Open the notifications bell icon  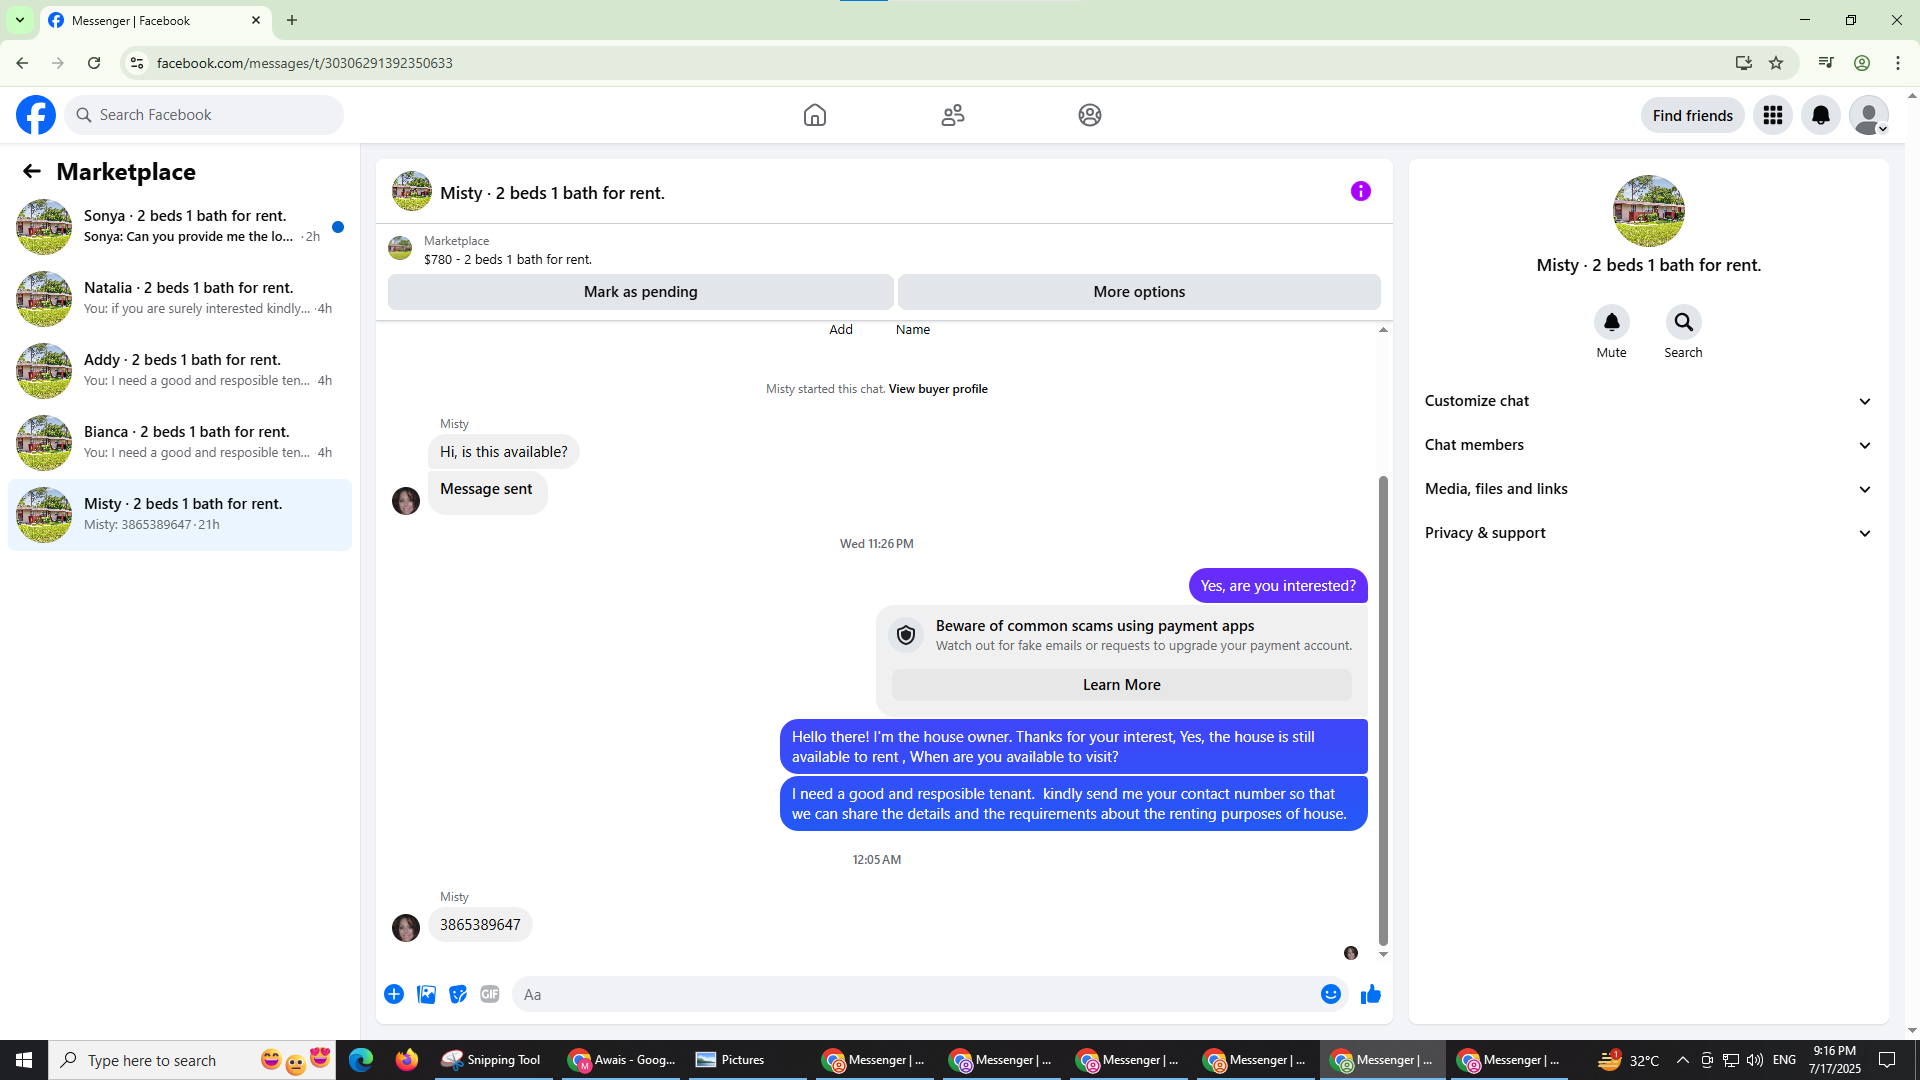[1821, 115]
